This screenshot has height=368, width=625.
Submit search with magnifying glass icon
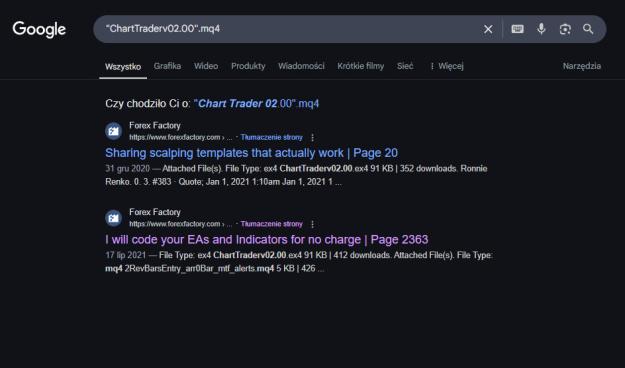click(x=588, y=29)
